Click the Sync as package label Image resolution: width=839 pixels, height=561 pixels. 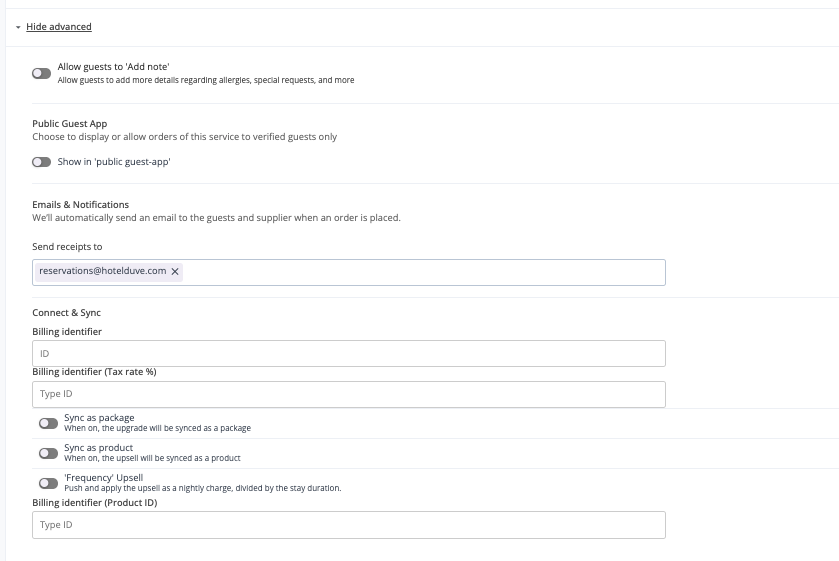pyautogui.click(x=99, y=418)
